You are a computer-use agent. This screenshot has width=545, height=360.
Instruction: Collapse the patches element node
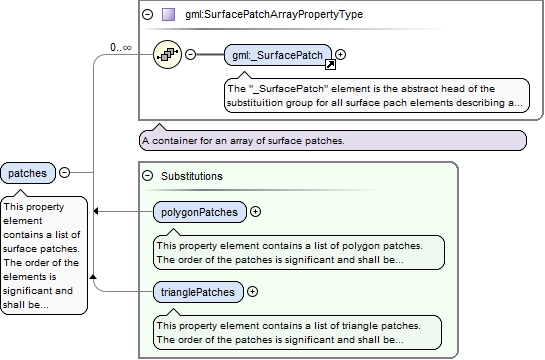click(65, 172)
